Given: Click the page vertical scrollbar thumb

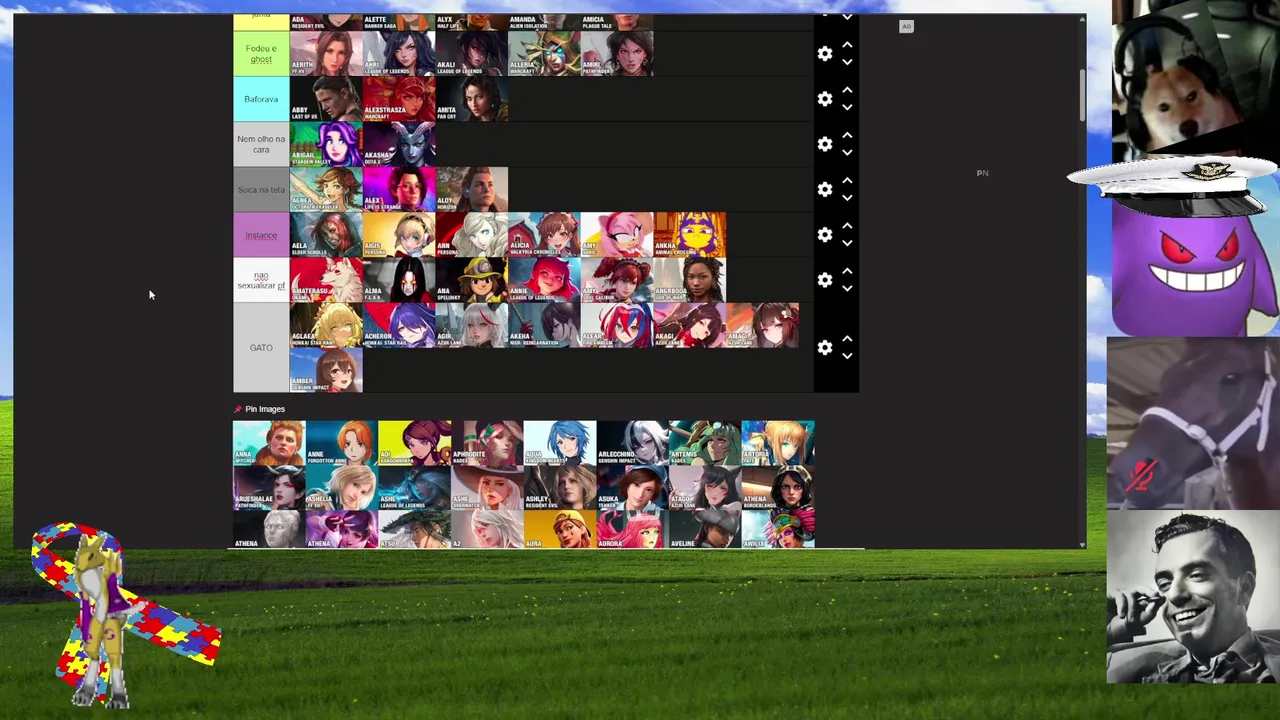Looking at the screenshot, I should pos(1082,97).
